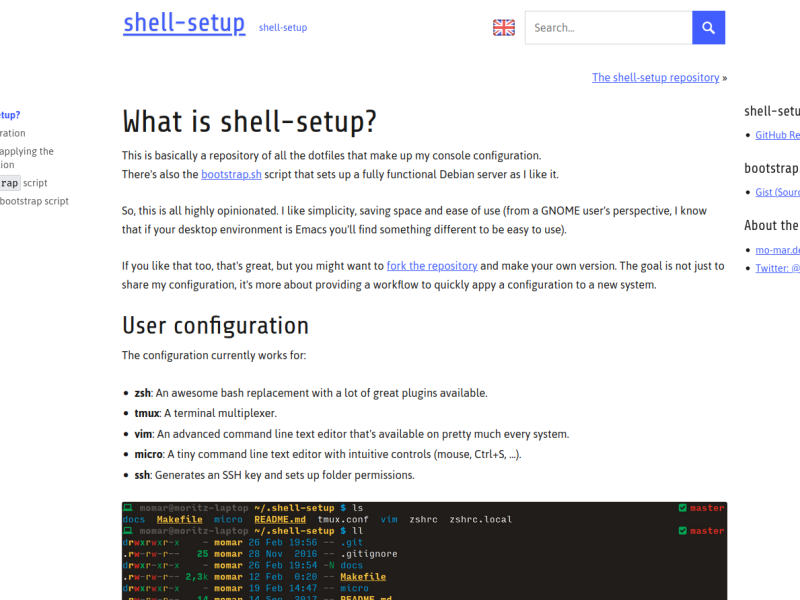The image size is (800, 600).
Task: Click 'README.md' in the ls output
Action: [280, 519]
